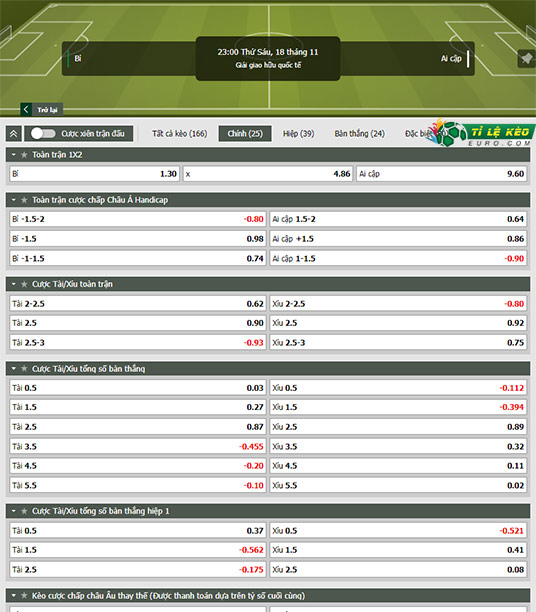Screen dimensions: 536x612
Task: Click the match time 23:00 Thứ Sáu
Action: pos(268,52)
